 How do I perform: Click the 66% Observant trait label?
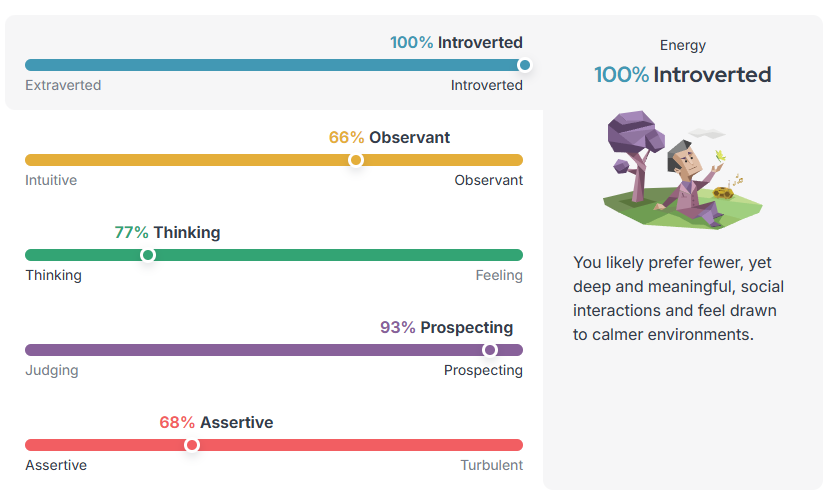pyautogui.click(x=389, y=137)
